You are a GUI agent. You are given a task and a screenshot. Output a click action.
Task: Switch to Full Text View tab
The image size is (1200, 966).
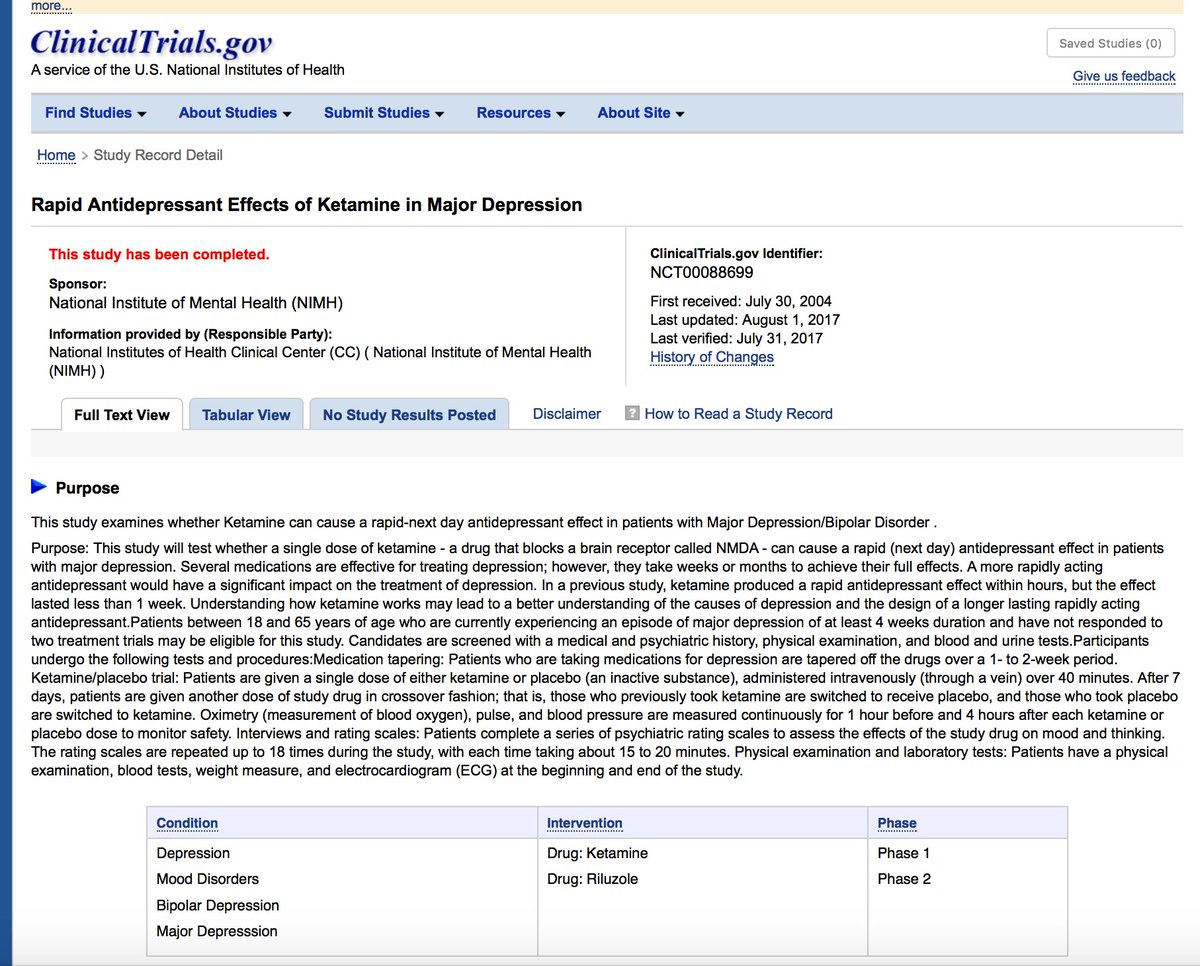(122, 415)
